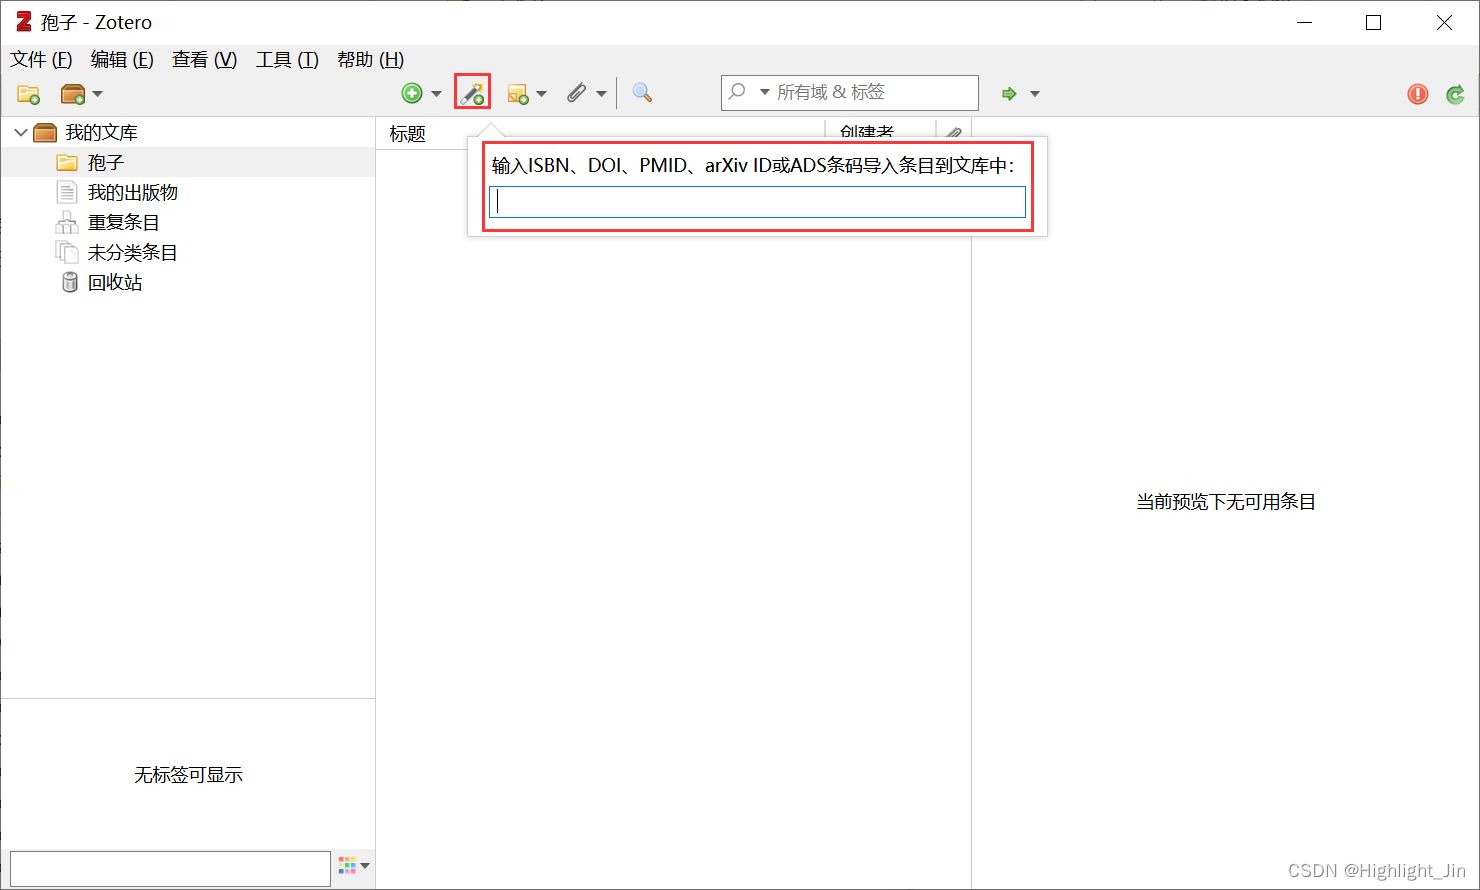Open the 编辑 (E) menu

pyautogui.click(x=122, y=60)
